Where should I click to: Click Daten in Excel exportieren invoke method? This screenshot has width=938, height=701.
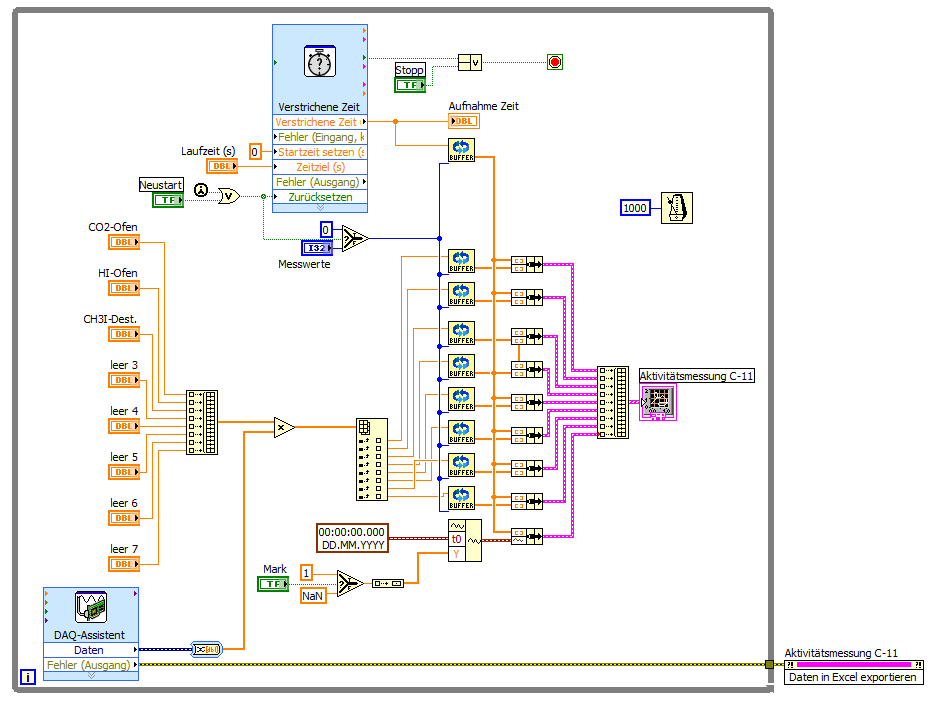tap(853, 676)
